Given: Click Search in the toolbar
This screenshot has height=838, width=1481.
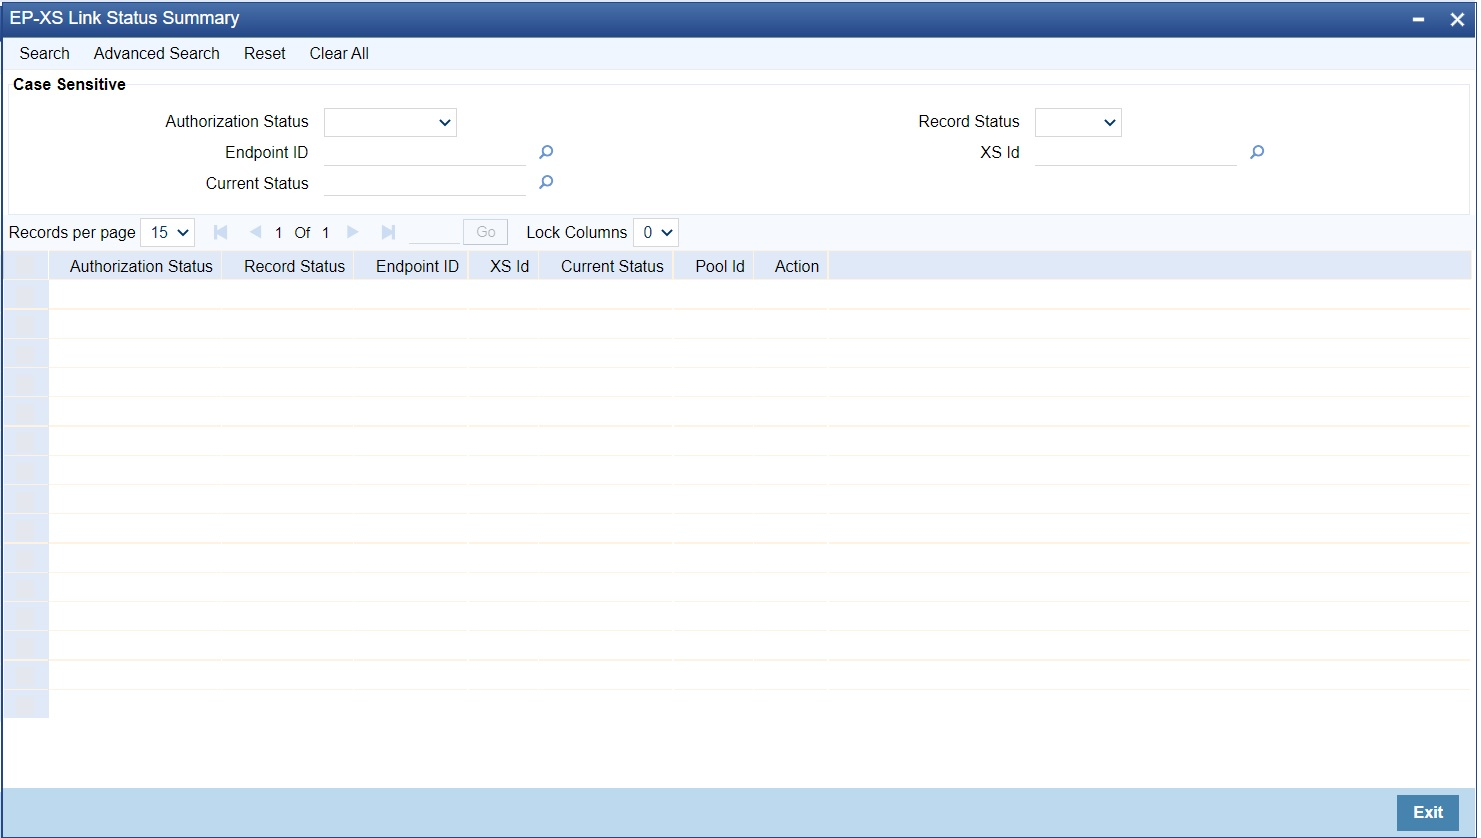Looking at the screenshot, I should [x=45, y=53].
